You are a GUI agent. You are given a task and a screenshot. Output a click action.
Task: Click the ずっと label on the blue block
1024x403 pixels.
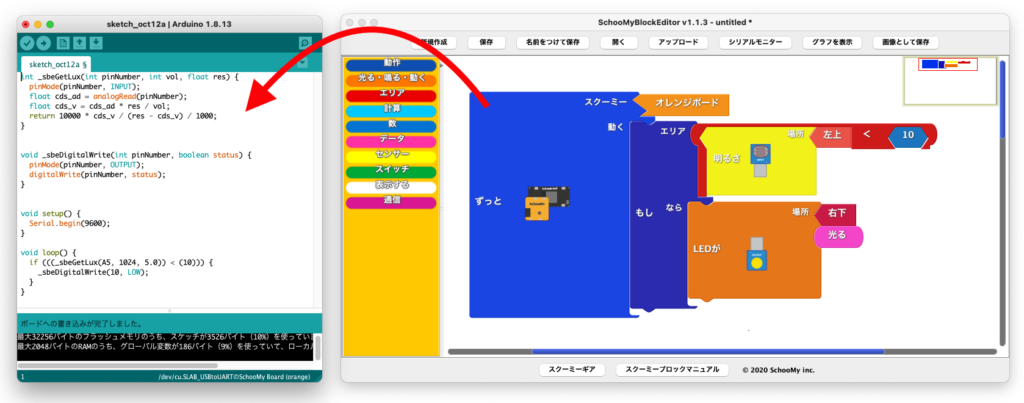point(489,201)
